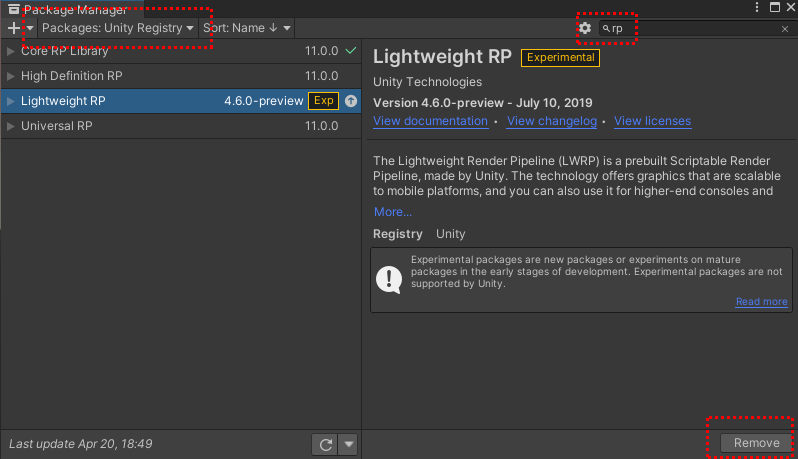Open the Sort: Name dropdown
798x459 pixels.
247,28
